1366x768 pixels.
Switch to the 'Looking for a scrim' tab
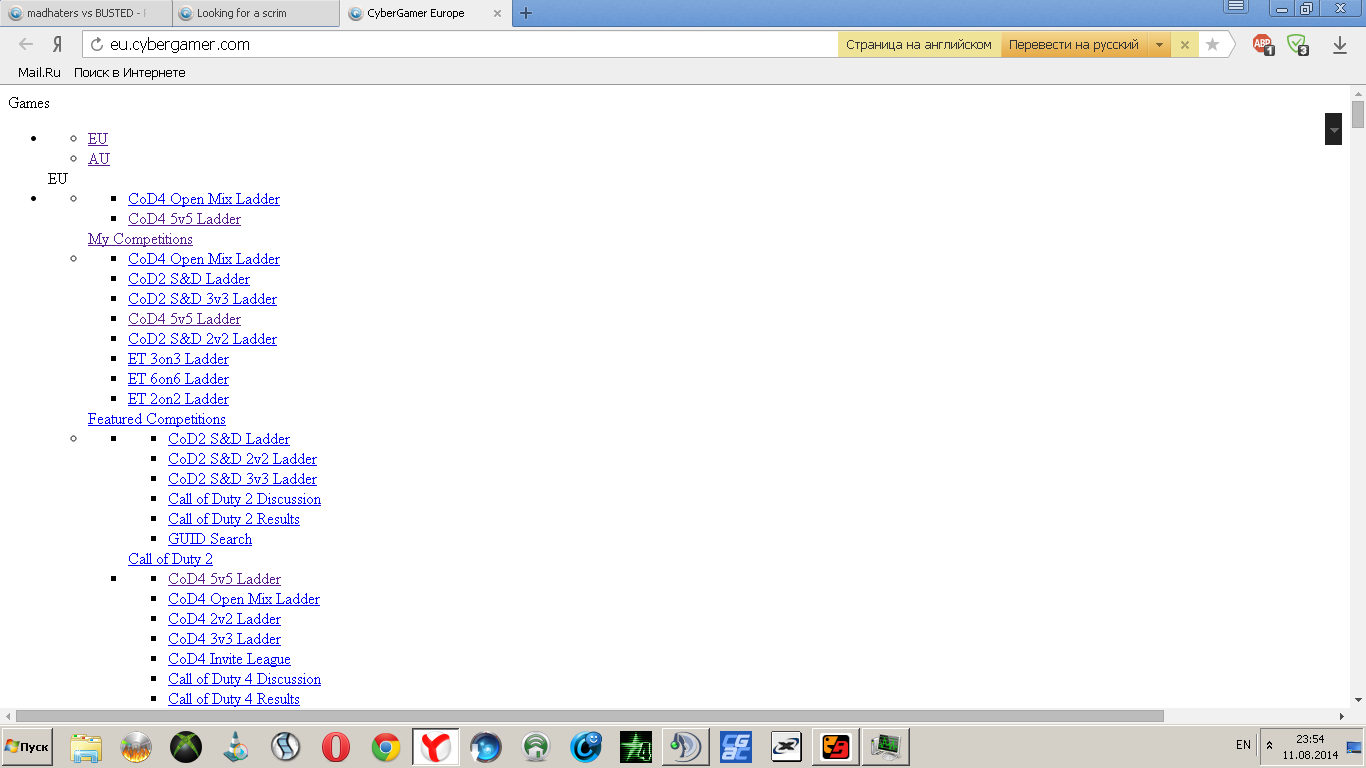pos(255,13)
